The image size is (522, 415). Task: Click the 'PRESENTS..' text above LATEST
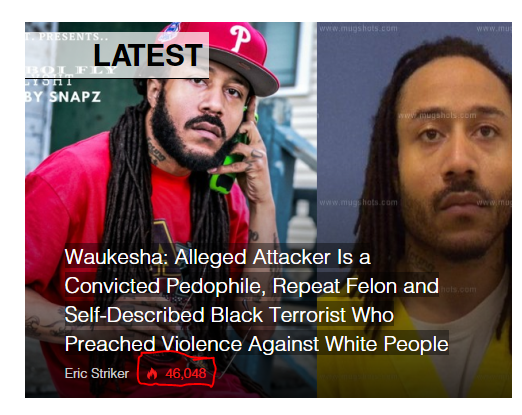(x=73, y=37)
